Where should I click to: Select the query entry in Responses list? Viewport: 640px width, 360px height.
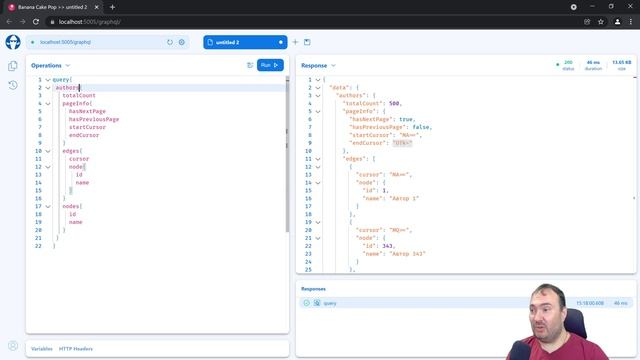(466, 303)
